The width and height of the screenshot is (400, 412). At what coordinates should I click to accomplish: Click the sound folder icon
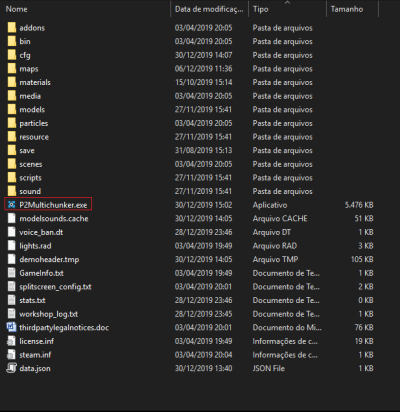coord(12,191)
